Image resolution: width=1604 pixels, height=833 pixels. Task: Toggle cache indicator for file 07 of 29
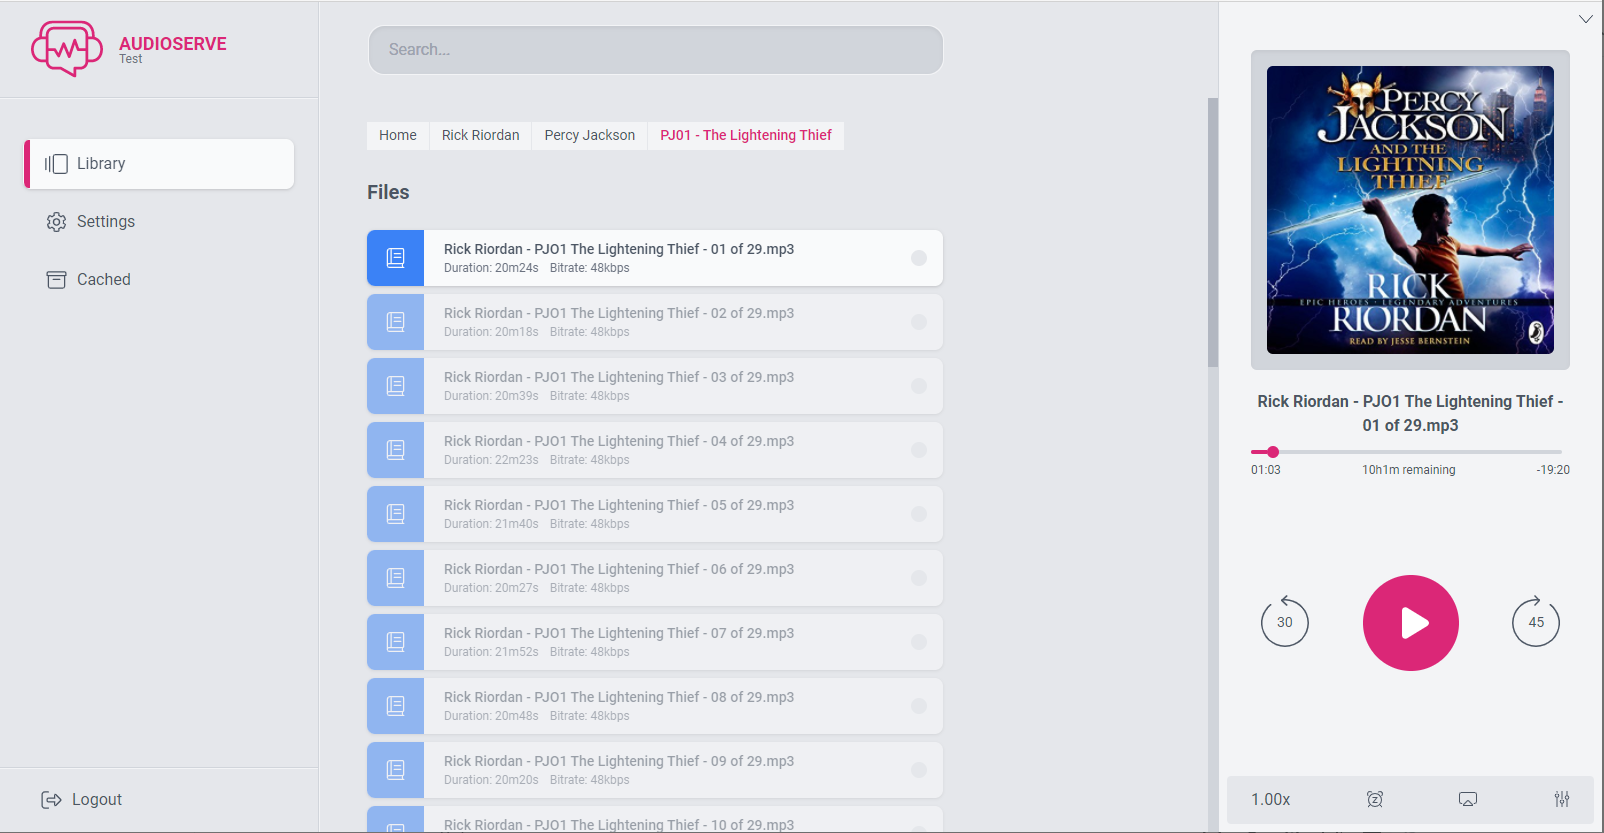pyautogui.click(x=919, y=642)
